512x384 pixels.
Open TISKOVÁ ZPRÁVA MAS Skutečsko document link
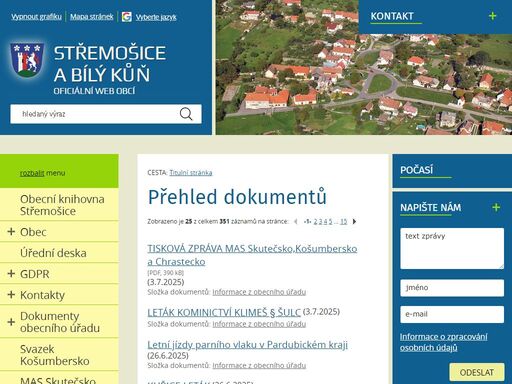pyautogui.click(x=252, y=255)
